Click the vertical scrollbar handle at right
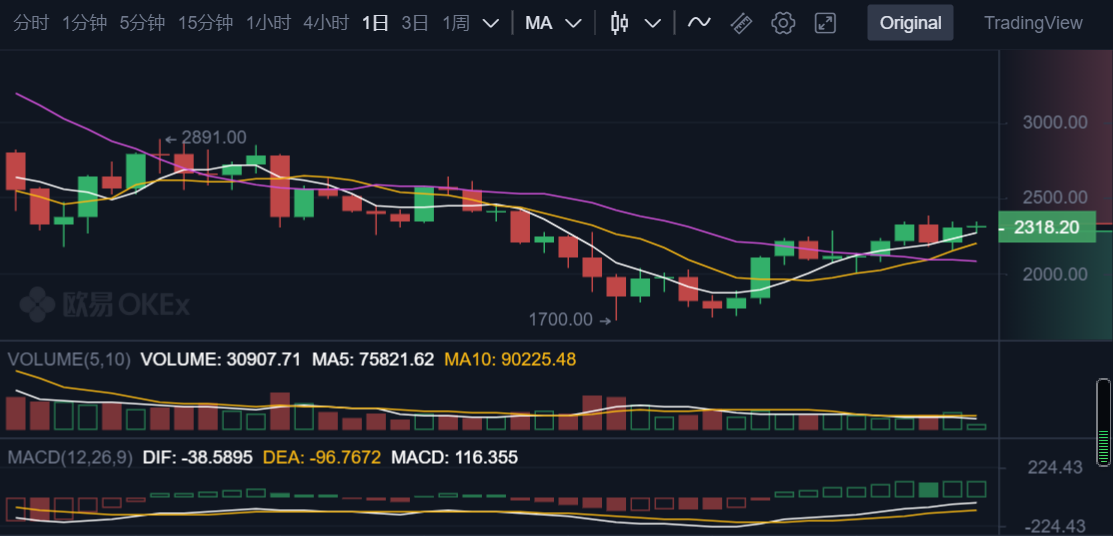The width and height of the screenshot is (1113, 536). click(x=1104, y=422)
